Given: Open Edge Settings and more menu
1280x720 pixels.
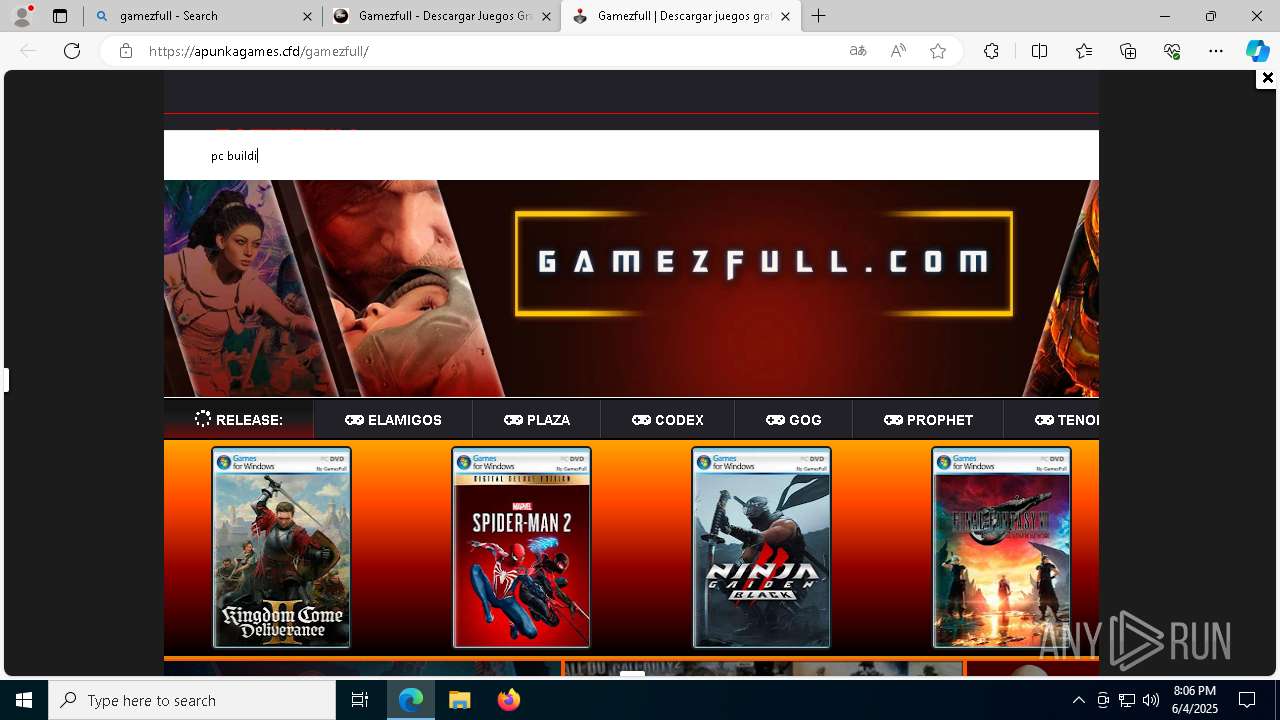Looking at the screenshot, I should (x=1216, y=51).
